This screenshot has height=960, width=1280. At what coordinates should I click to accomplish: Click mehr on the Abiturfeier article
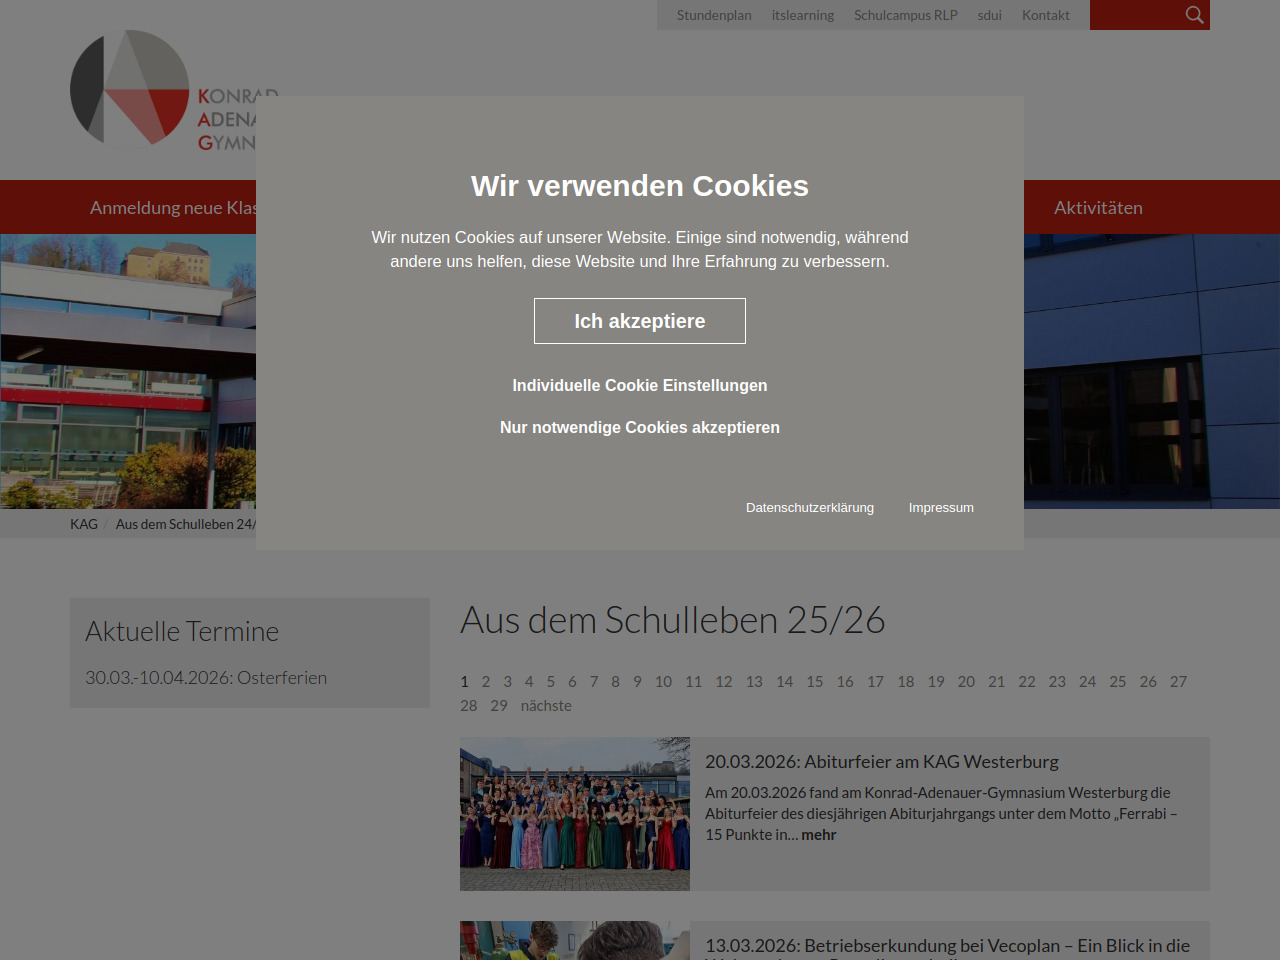click(818, 835)
